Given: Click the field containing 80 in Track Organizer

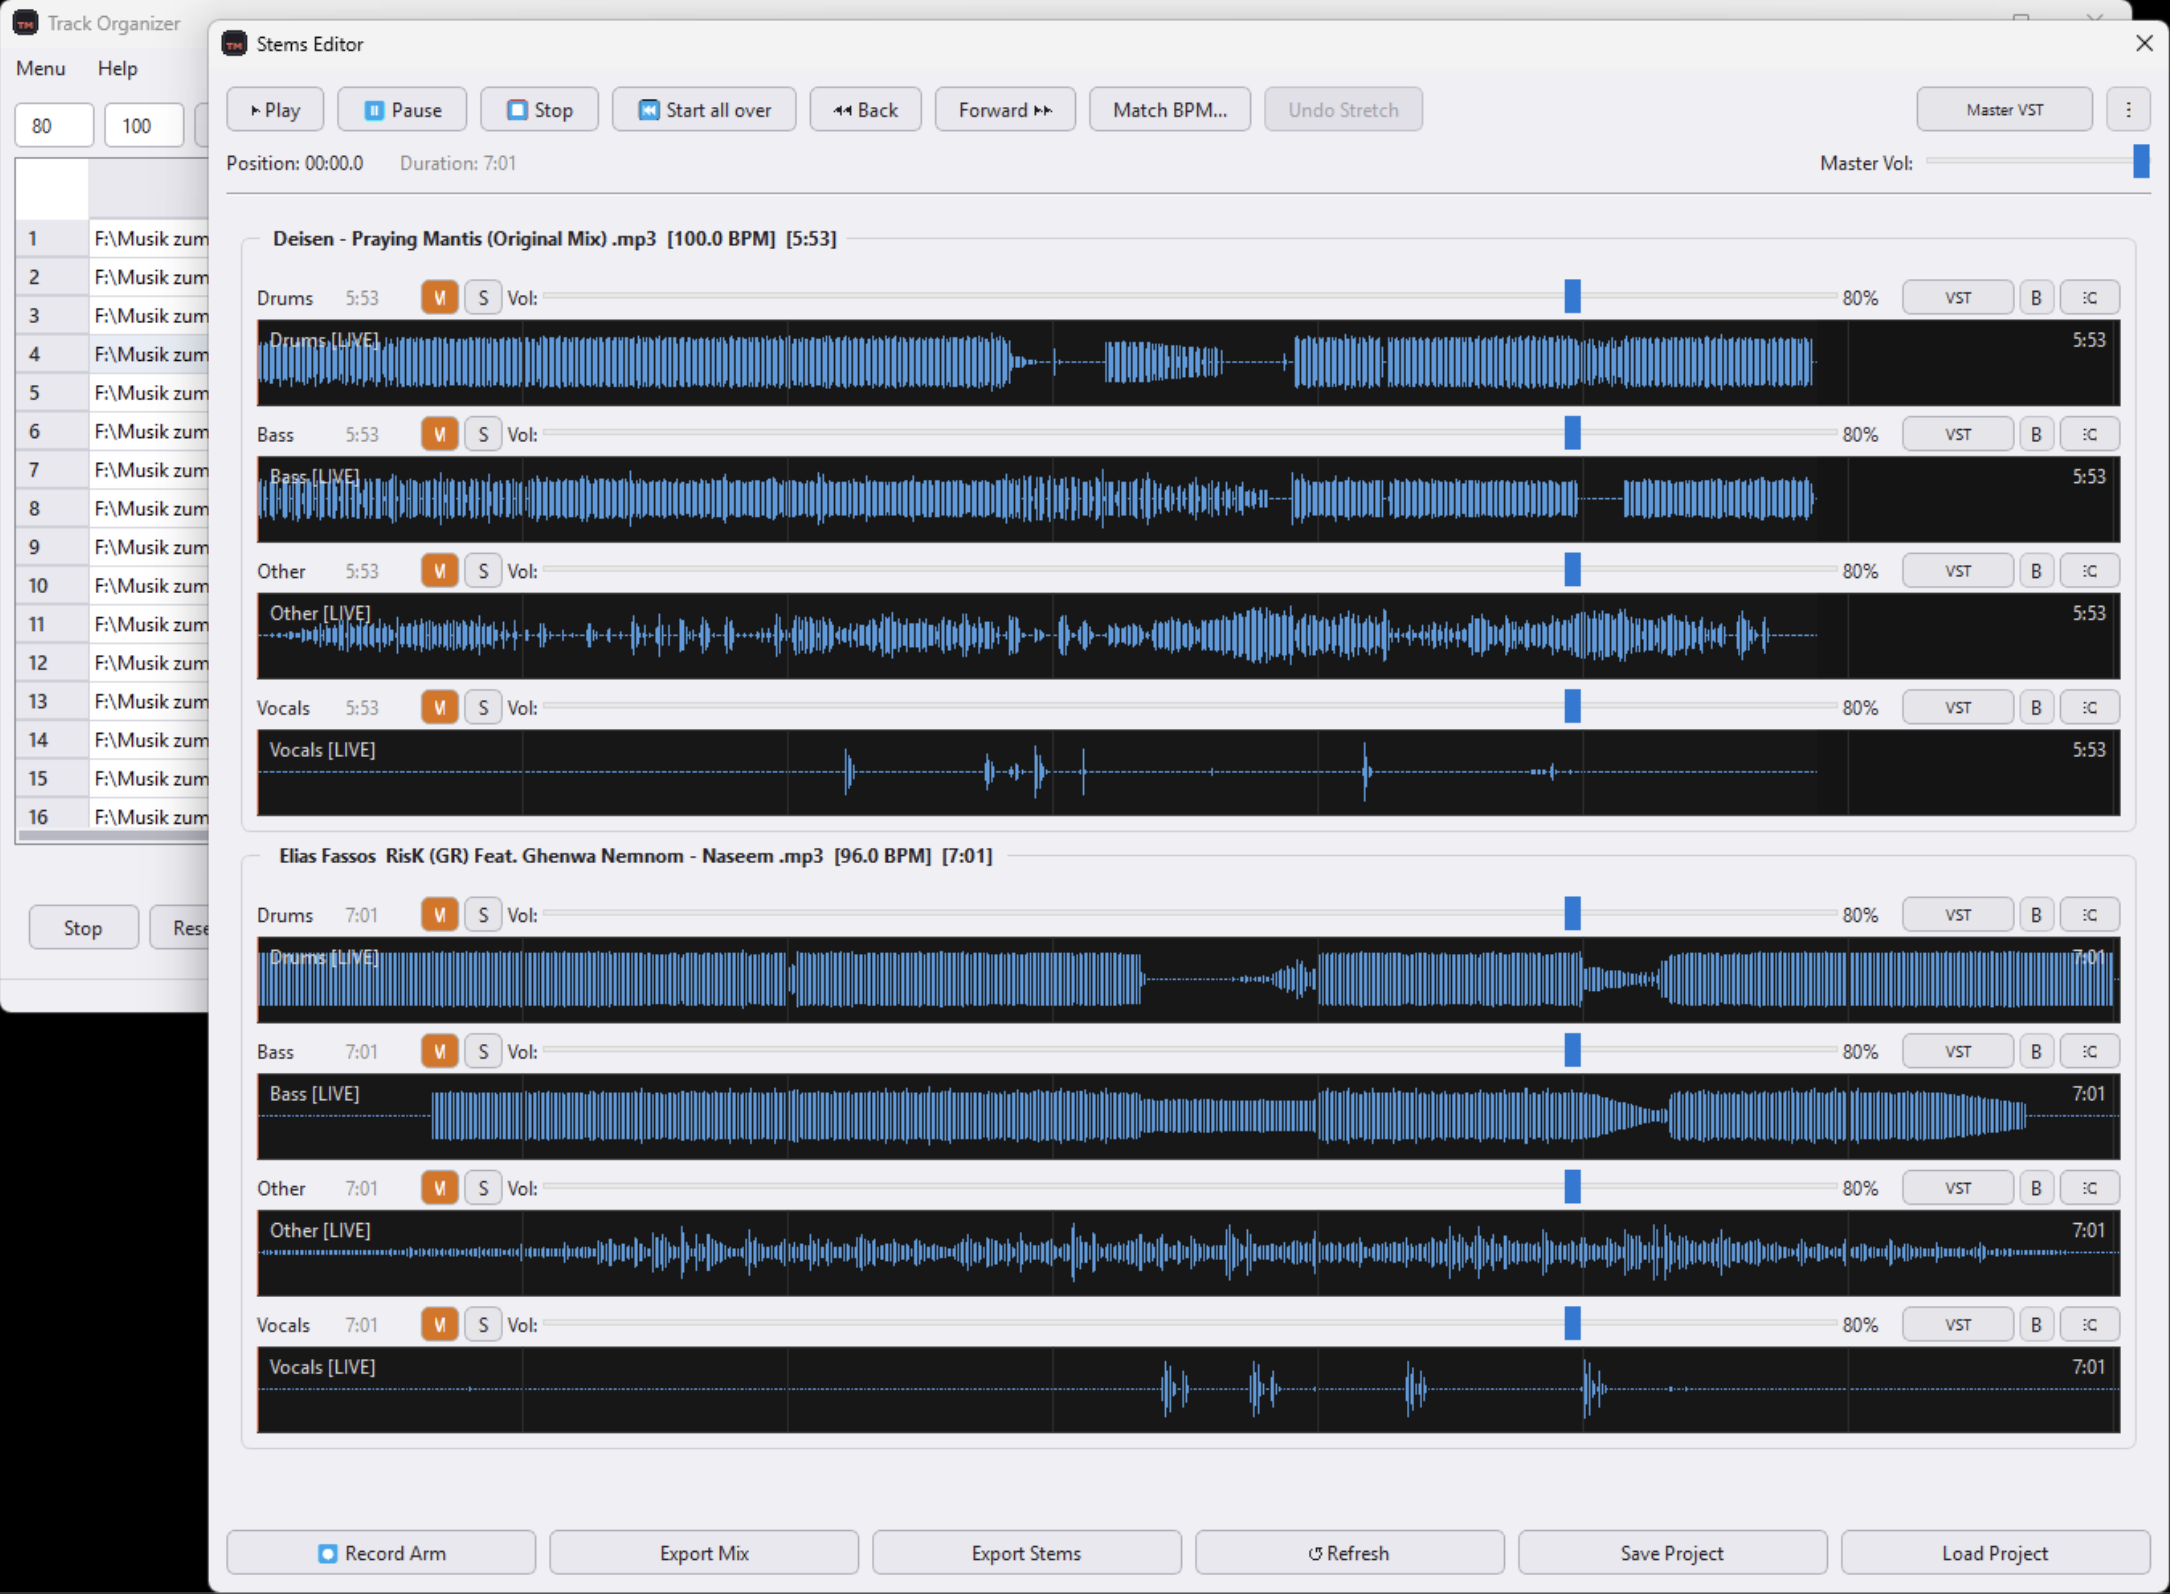Looking at the screenshot, I should [x=54, y=126].
